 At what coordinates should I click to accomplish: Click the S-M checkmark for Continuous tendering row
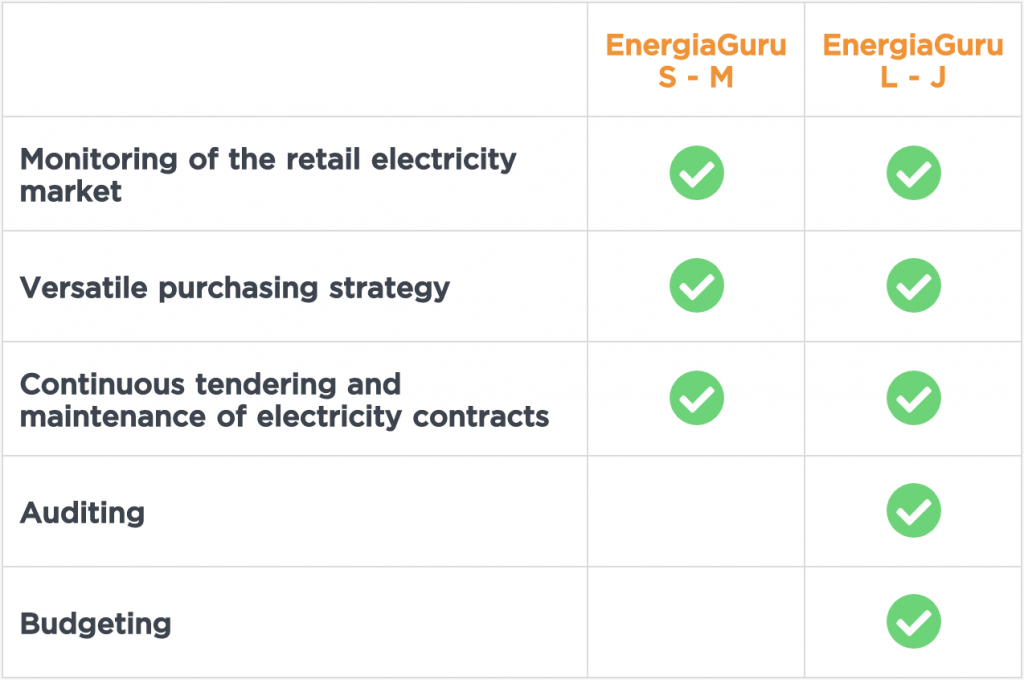point(696,398)
